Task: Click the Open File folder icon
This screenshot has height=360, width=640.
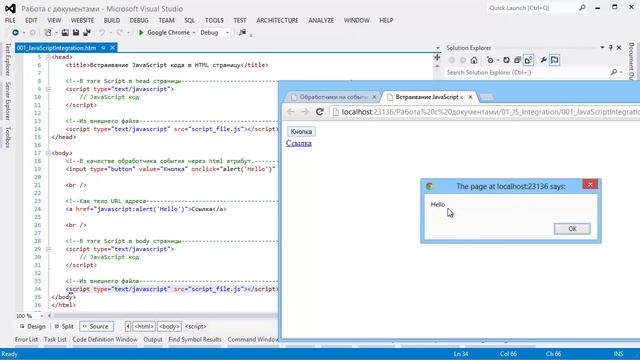Action: pos(65,32)
